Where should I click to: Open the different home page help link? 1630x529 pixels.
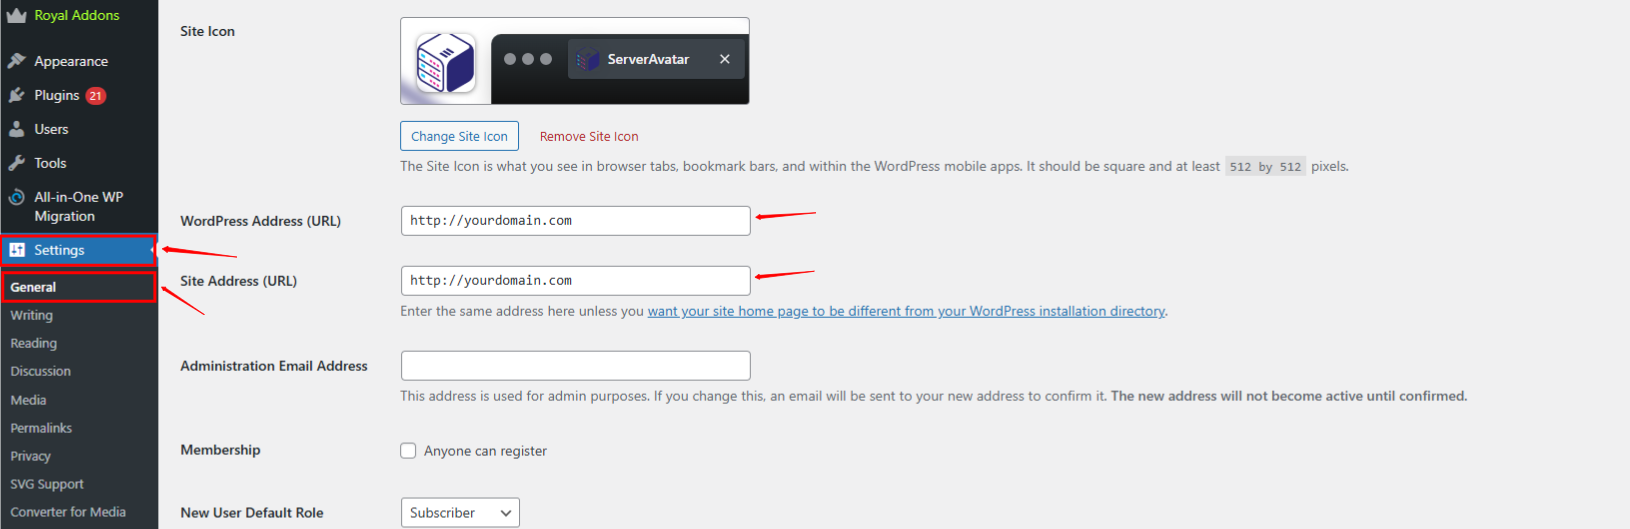[x=906, y=311]
